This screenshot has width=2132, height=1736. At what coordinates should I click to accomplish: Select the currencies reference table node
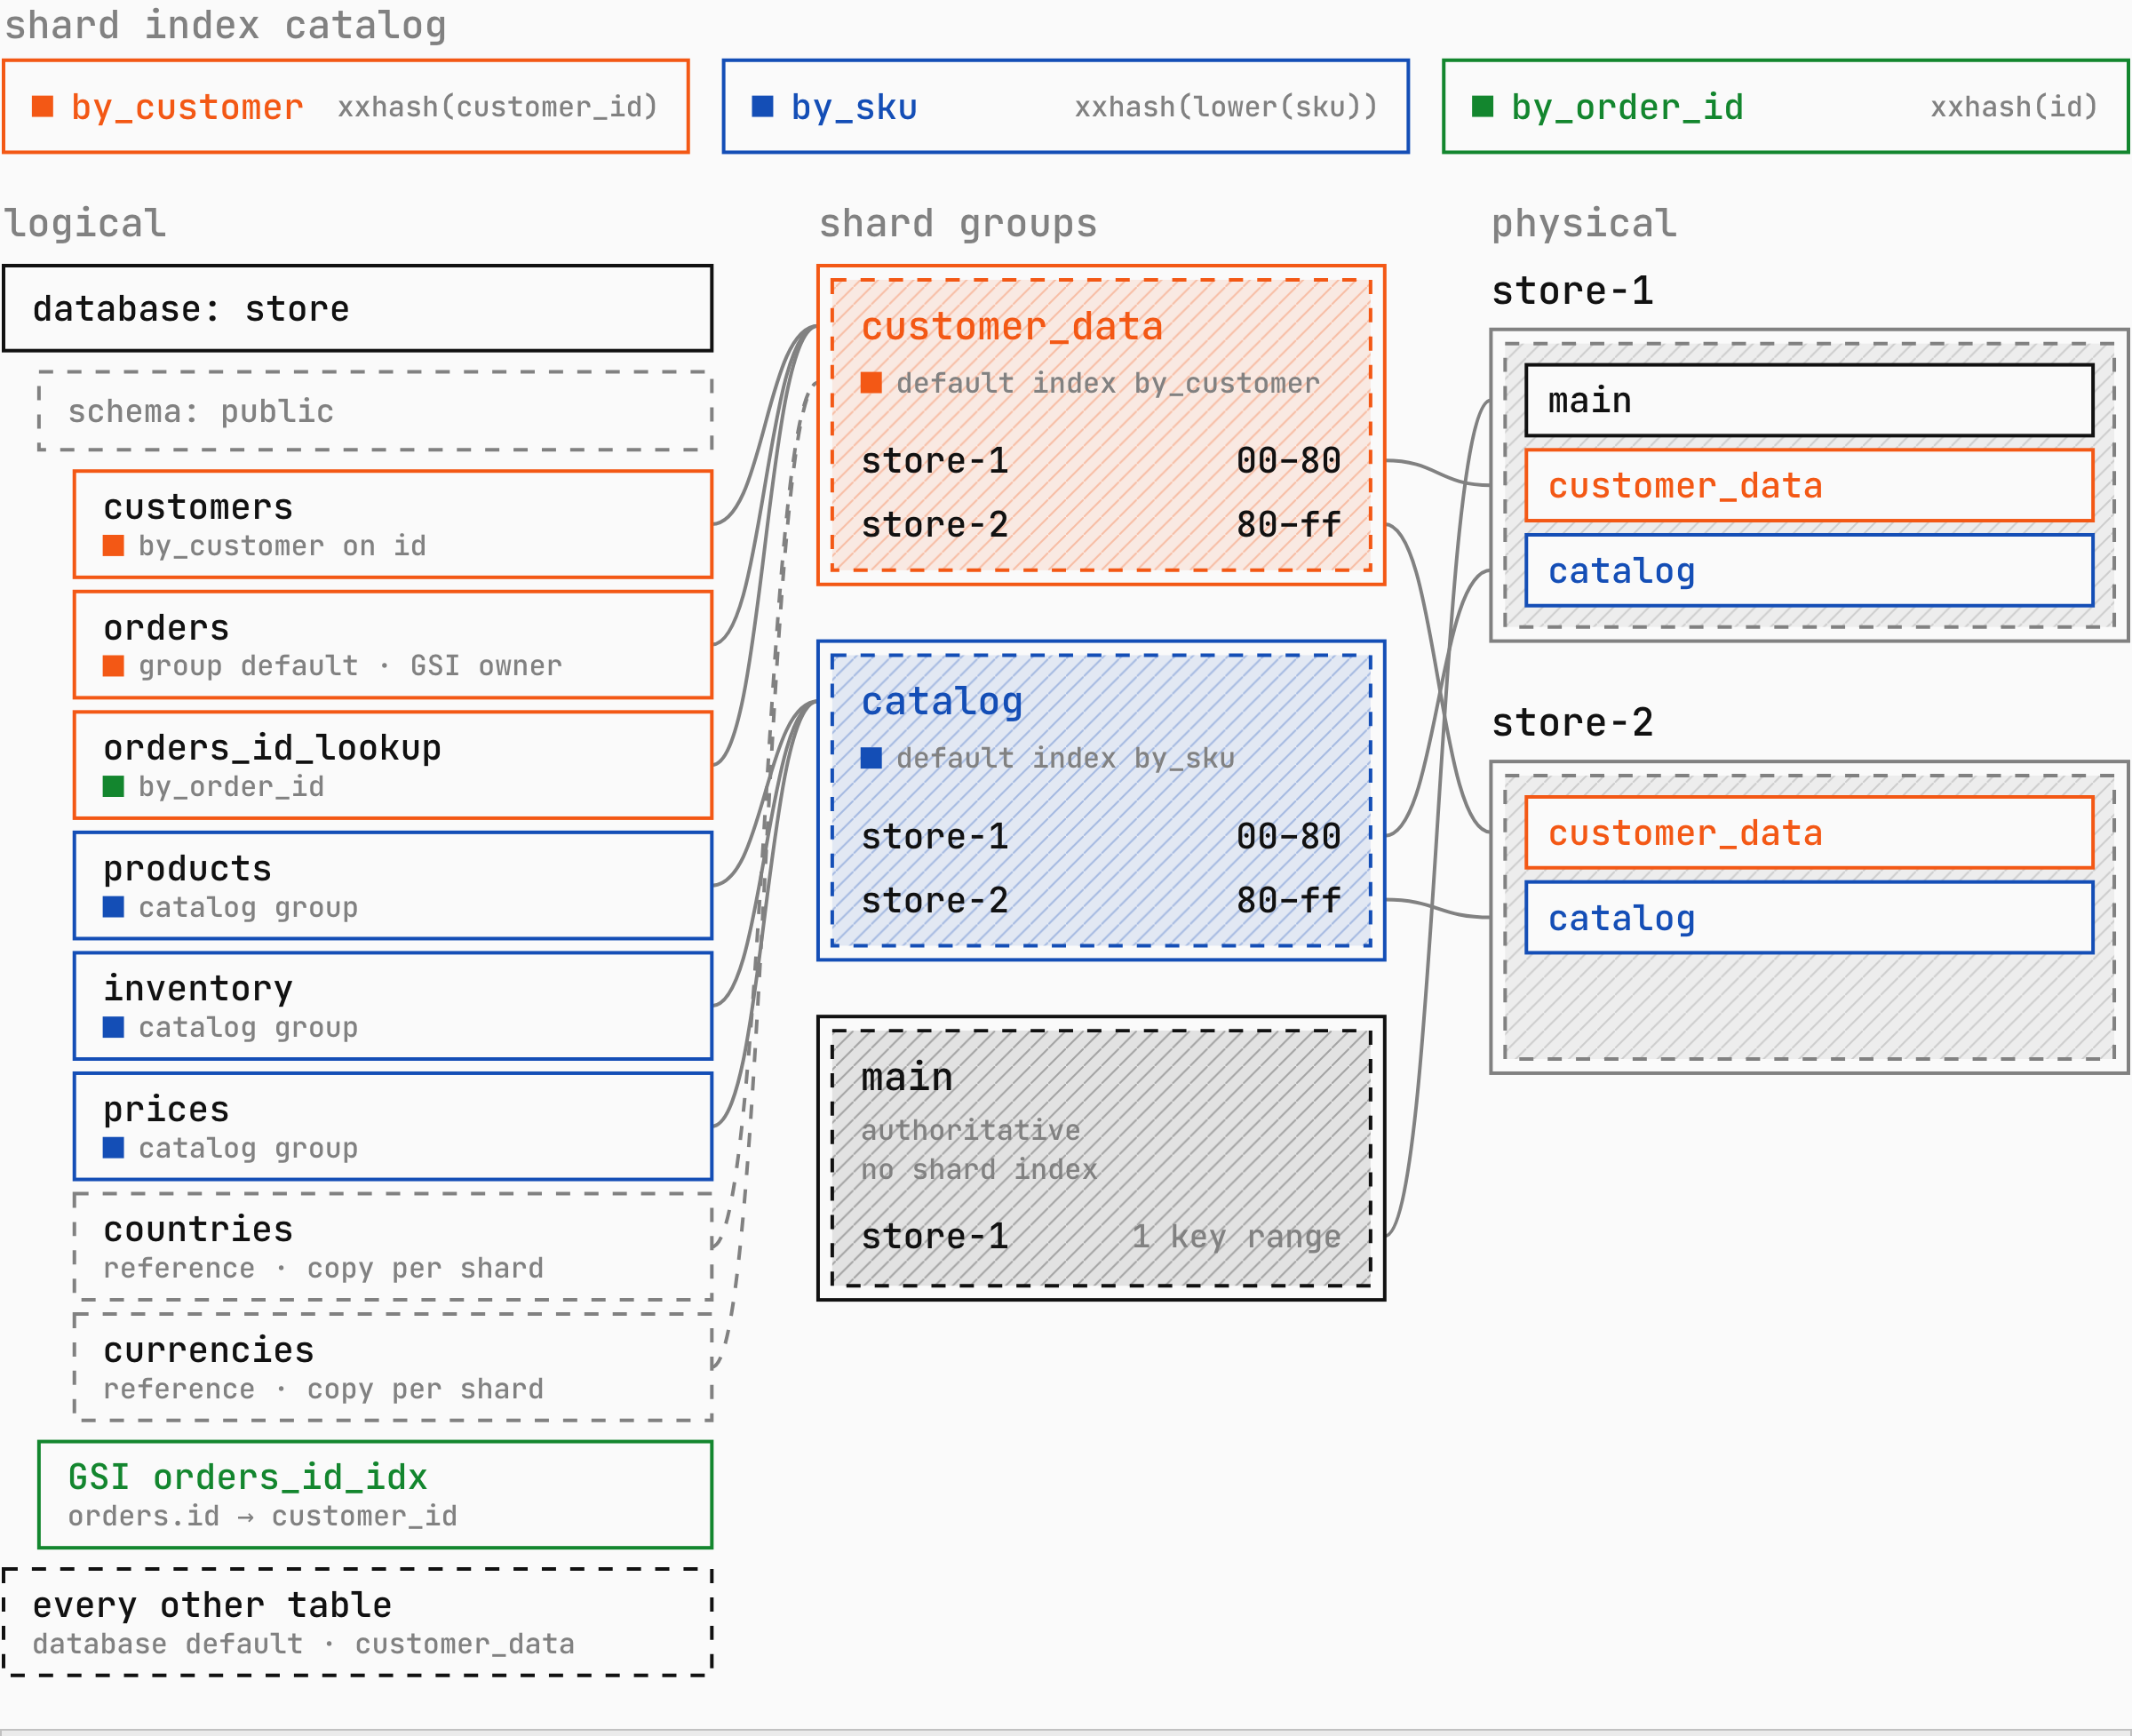pos(393,1367)
